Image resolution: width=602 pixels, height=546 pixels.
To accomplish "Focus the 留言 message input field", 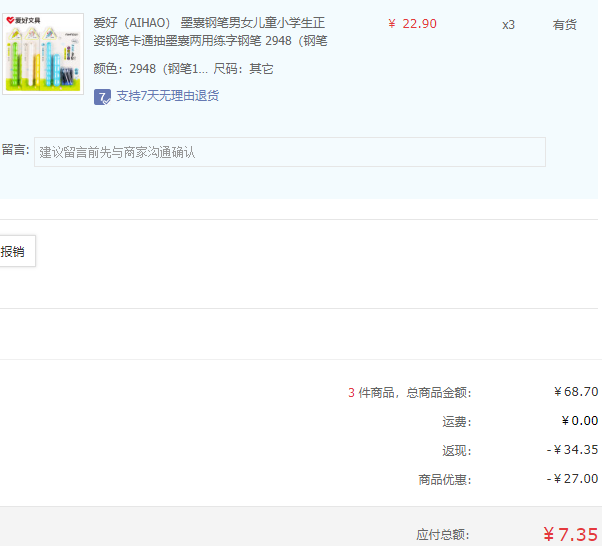I will click(x=290, y=152).
